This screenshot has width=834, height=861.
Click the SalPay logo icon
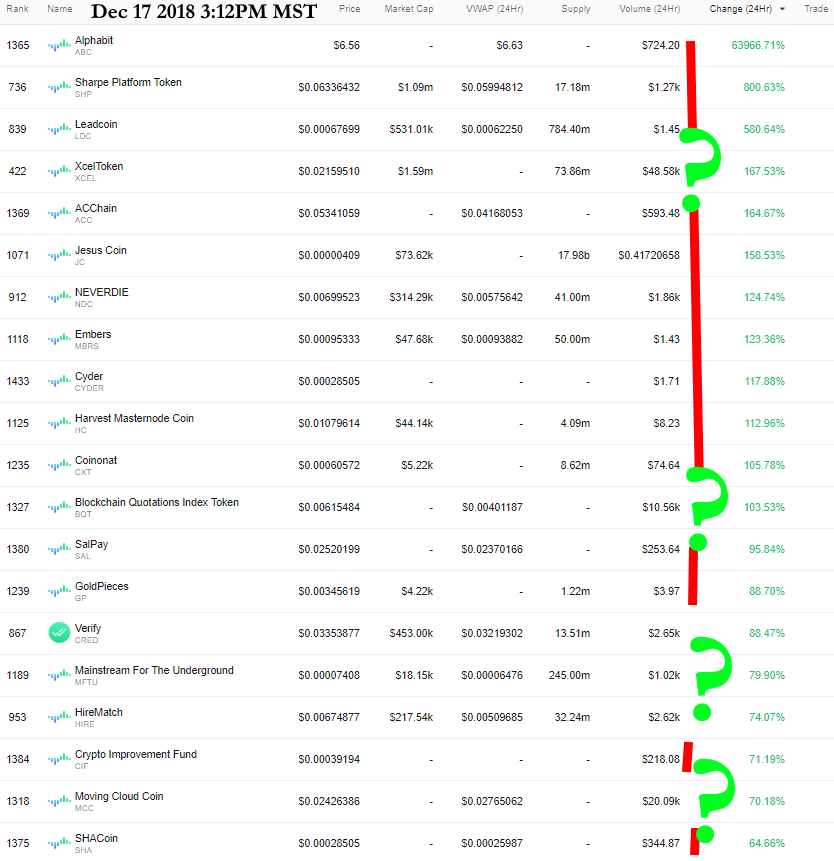[59, 550]
